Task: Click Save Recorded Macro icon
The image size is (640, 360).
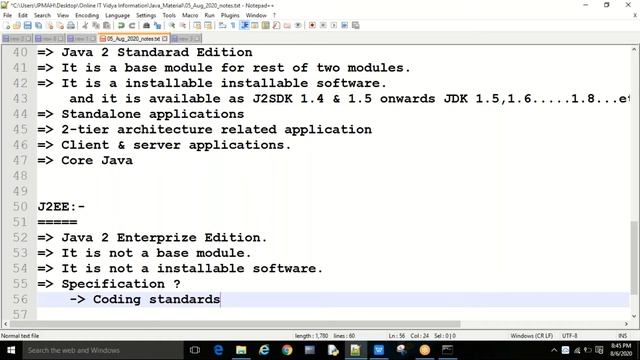Action: [x=356, y=25]
